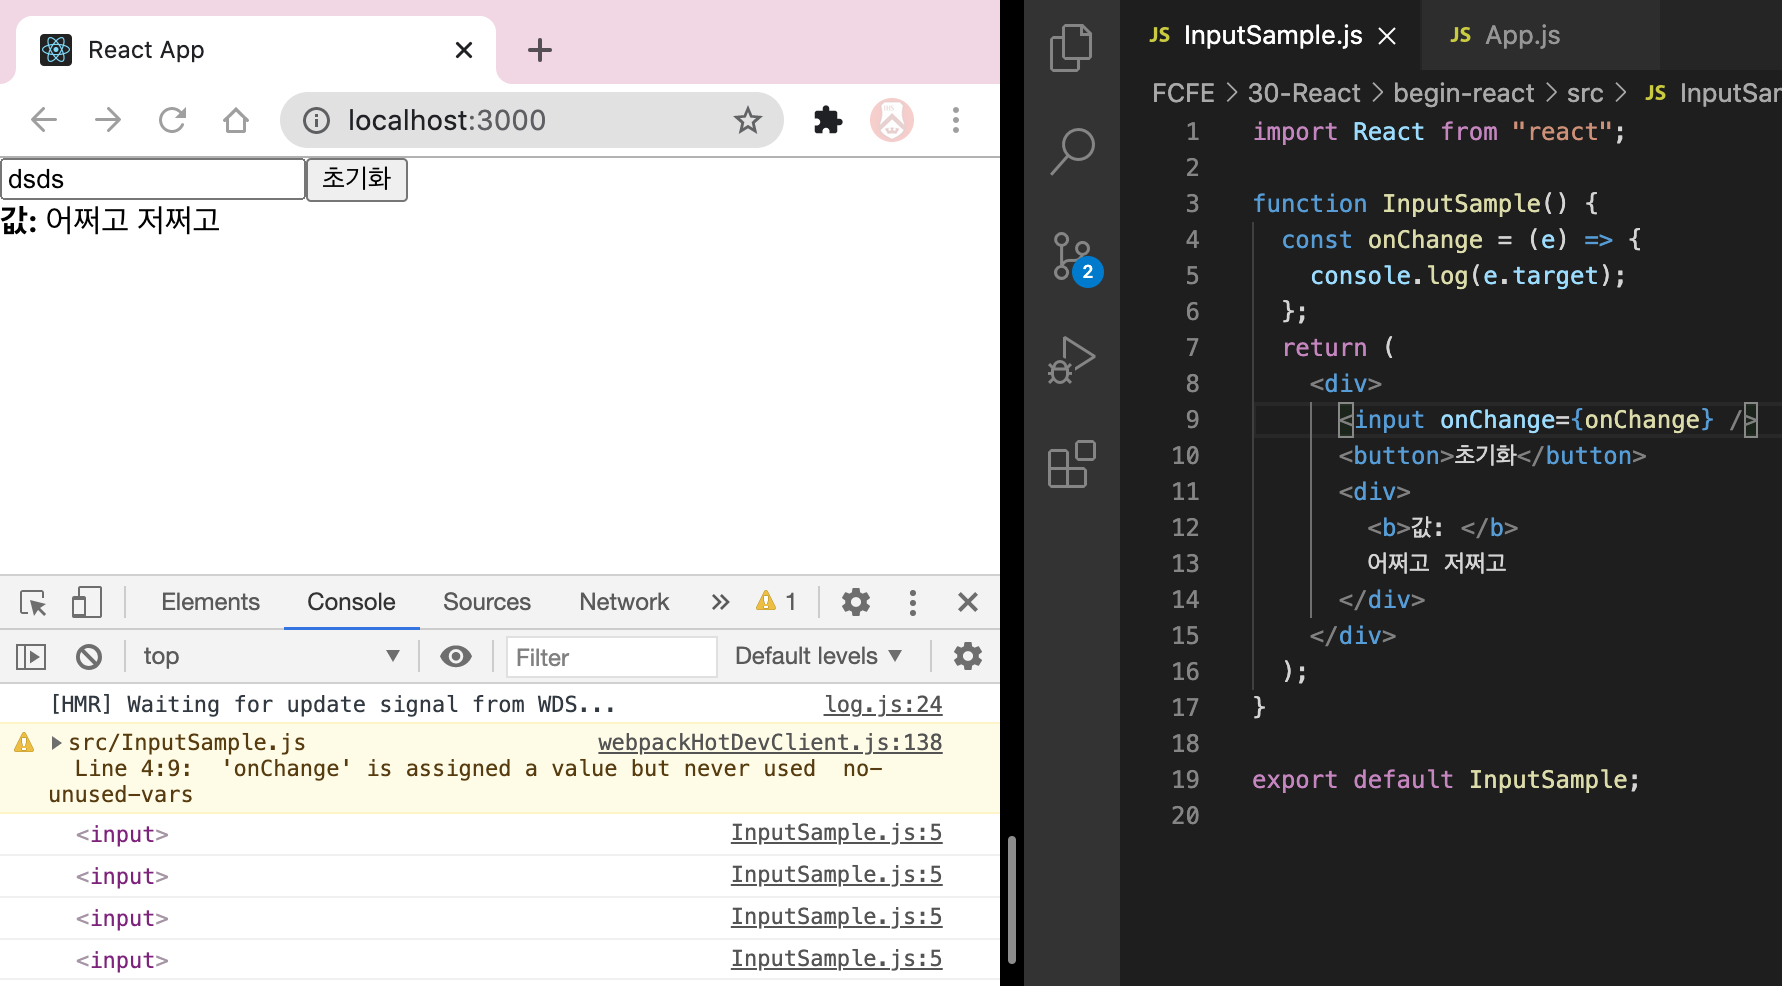
Task: Open Extensions icon in activity bar
Action: pos(1071,464)
